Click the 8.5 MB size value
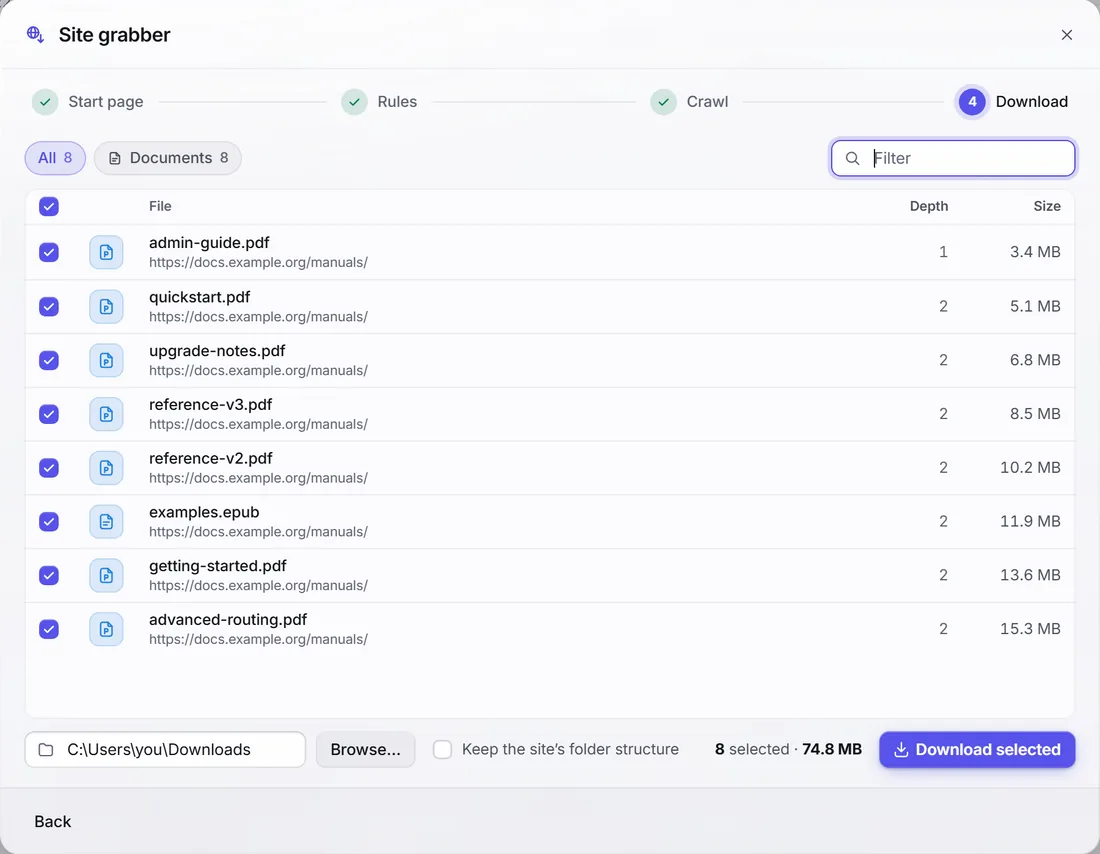 [x=1035, y=414]
